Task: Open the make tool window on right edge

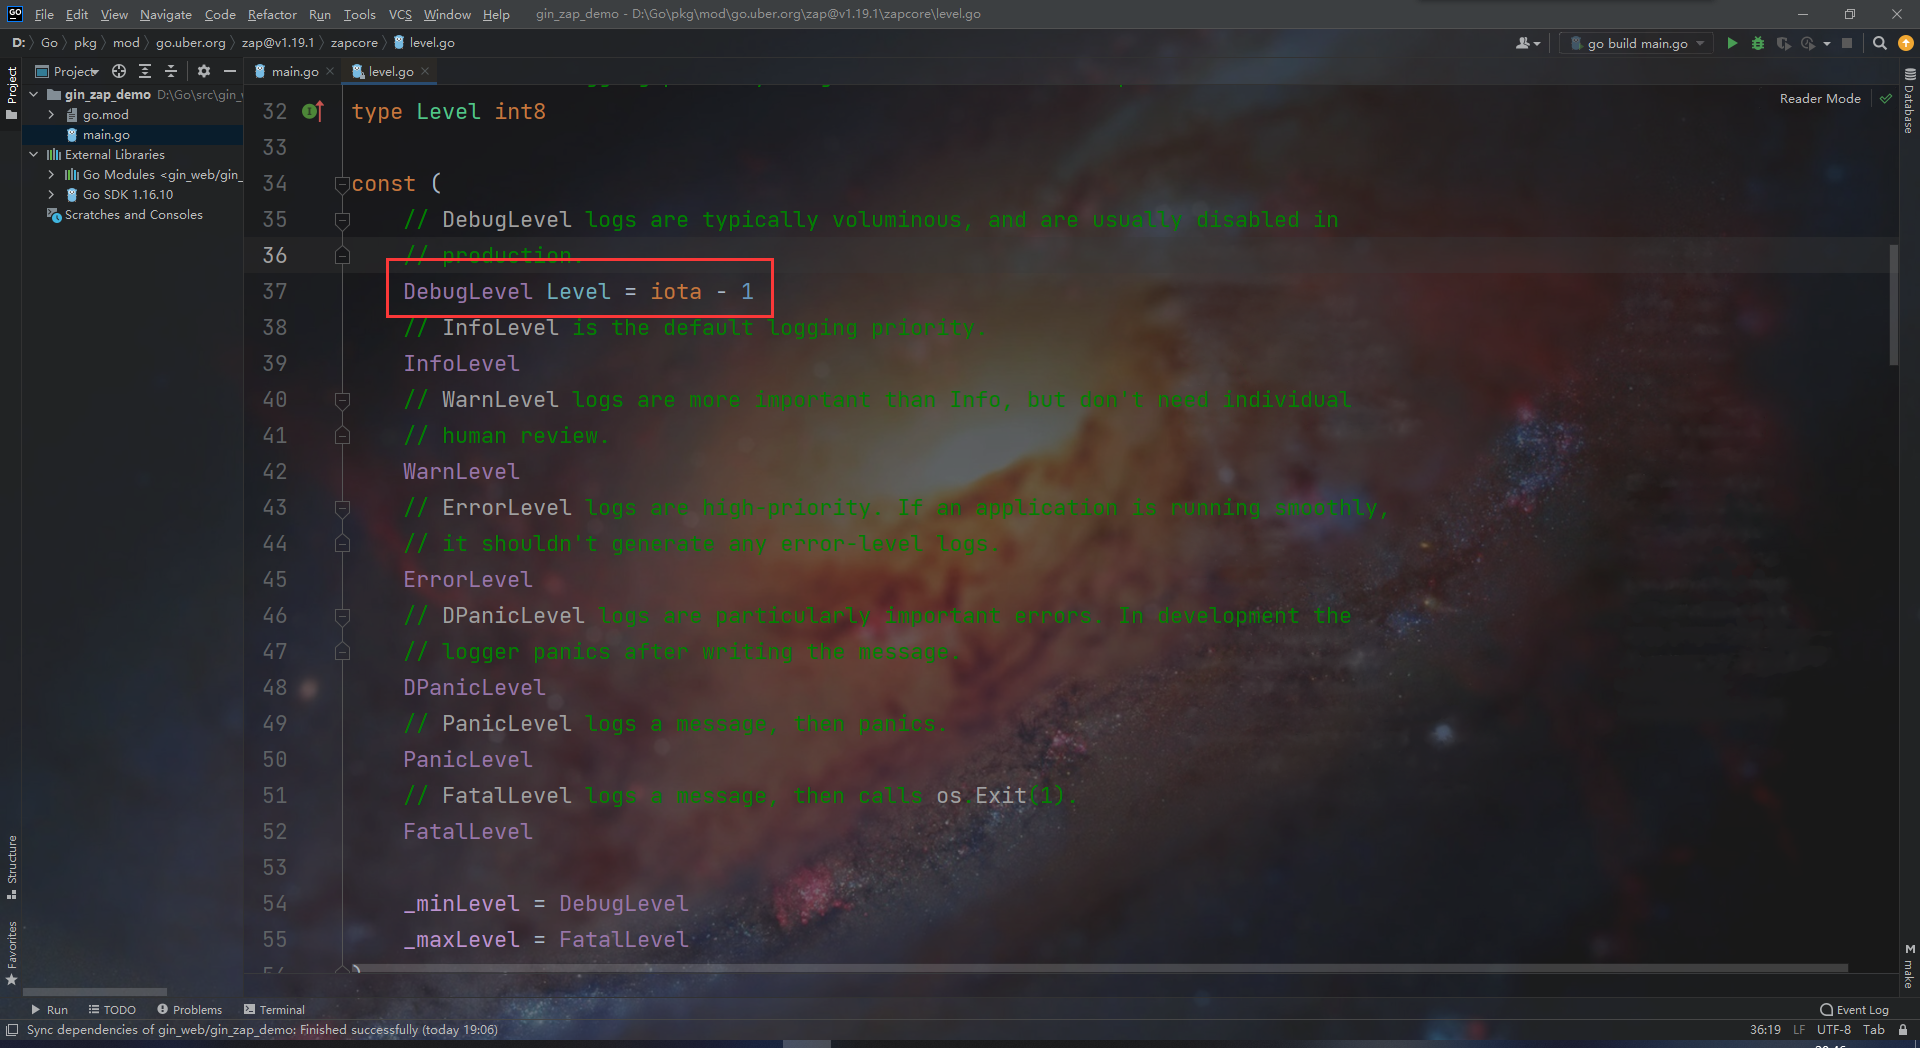Action: point(1909,966)
